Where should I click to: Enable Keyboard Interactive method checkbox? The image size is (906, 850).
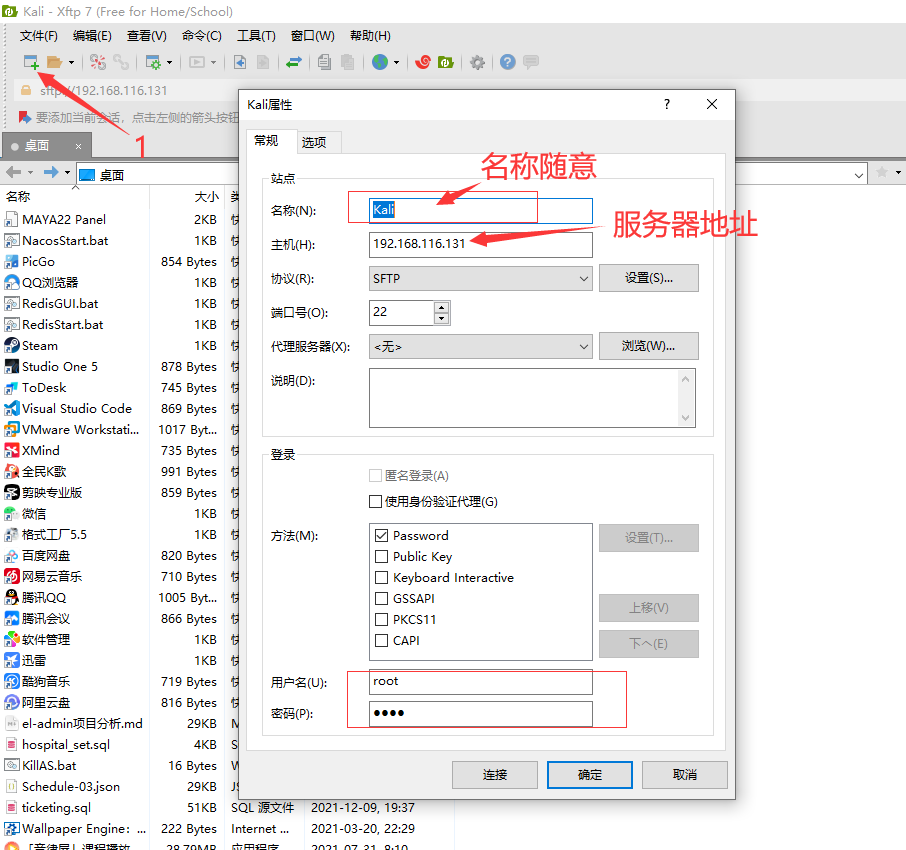click(381, 577)
